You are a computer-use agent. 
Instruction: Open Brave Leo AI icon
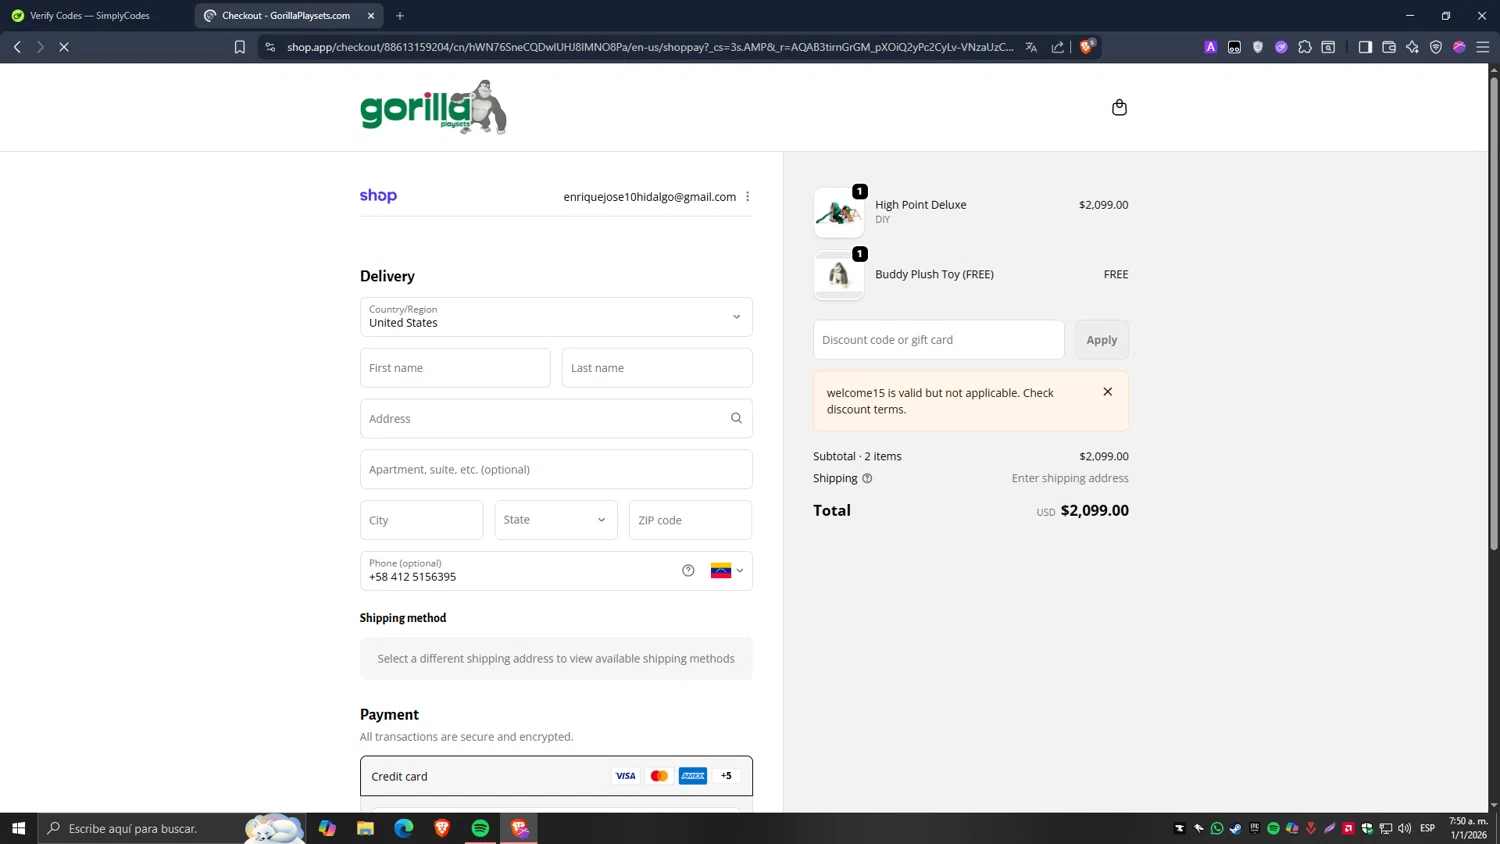coord(1412,47)
